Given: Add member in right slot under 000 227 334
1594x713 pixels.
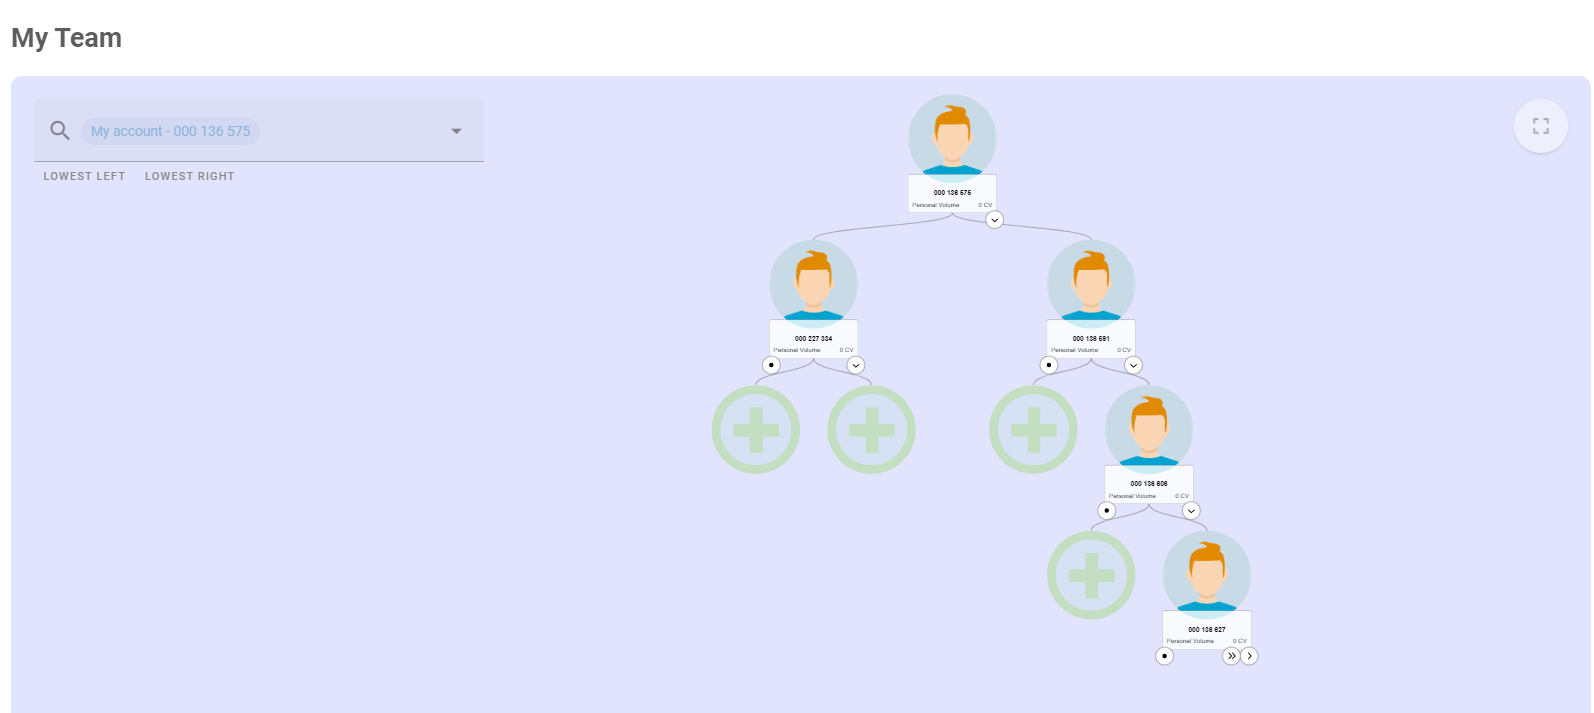Looking at the screenshot, I should pos(871,430).
